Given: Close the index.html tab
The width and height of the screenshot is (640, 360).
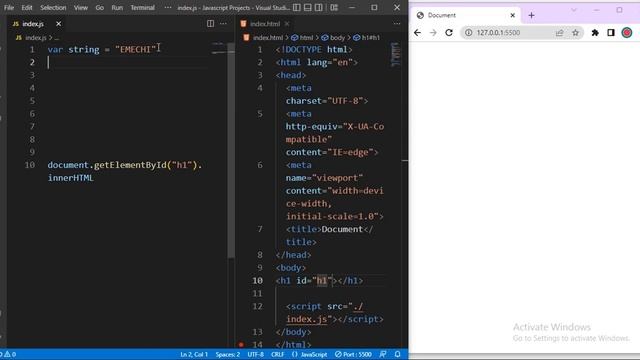Looking at the screenshot, I should (287, 24).
